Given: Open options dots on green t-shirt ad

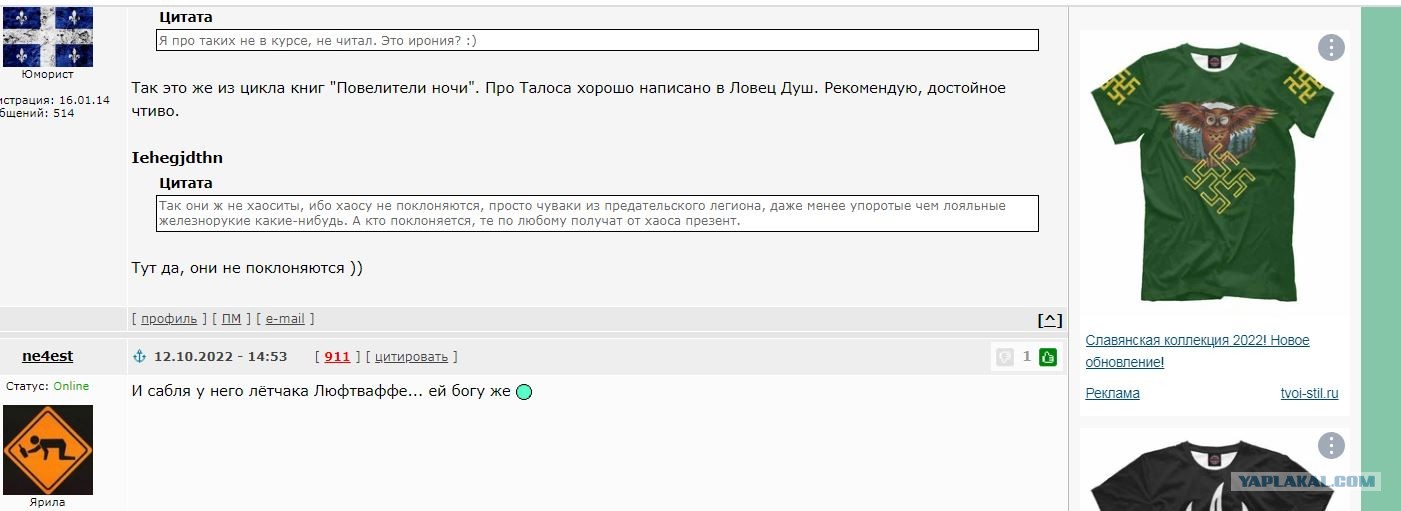Looking at the screenshot, I should click(x=1330, y=47).
